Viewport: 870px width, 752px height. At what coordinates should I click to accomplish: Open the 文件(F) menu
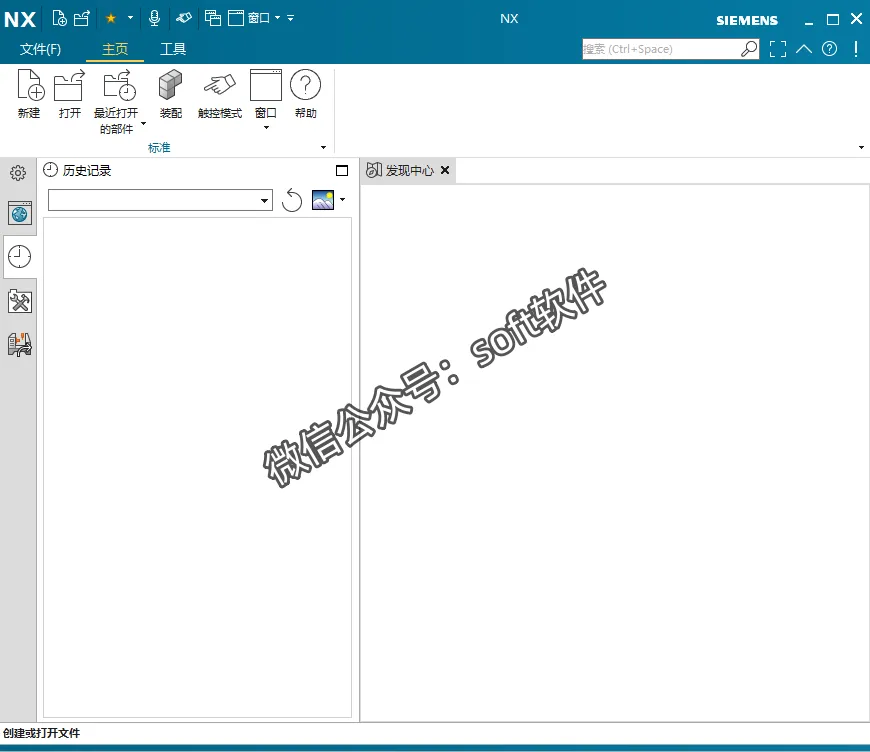pos(41,49)
